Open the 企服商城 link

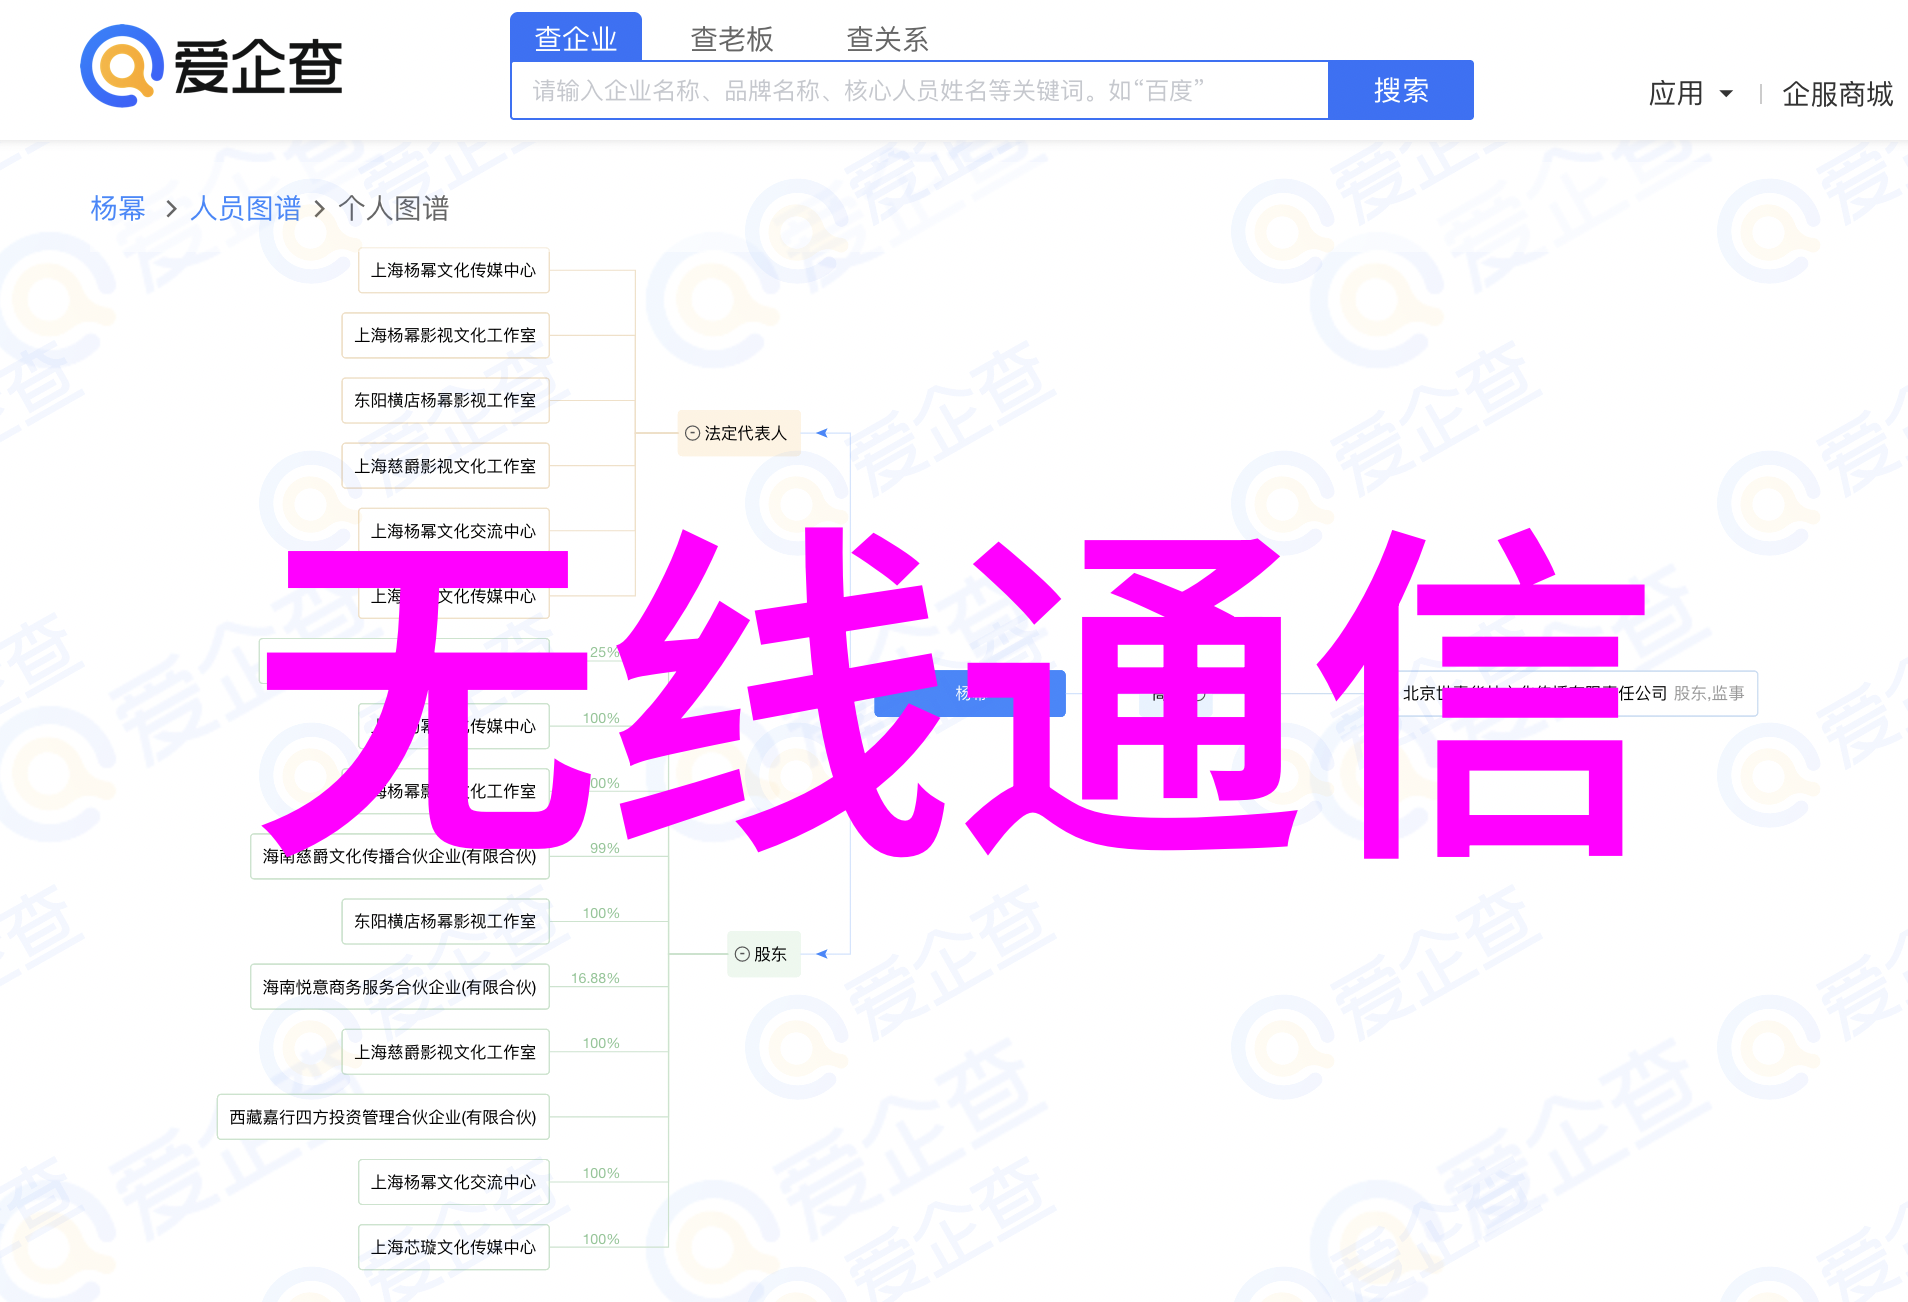1838,94
